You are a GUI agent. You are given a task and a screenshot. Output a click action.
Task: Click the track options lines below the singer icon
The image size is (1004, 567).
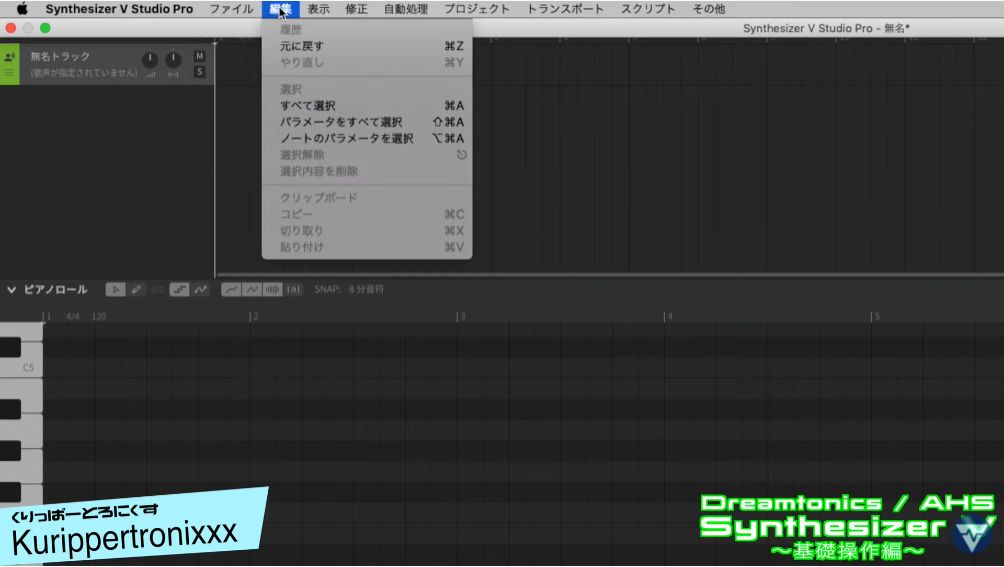10,72
